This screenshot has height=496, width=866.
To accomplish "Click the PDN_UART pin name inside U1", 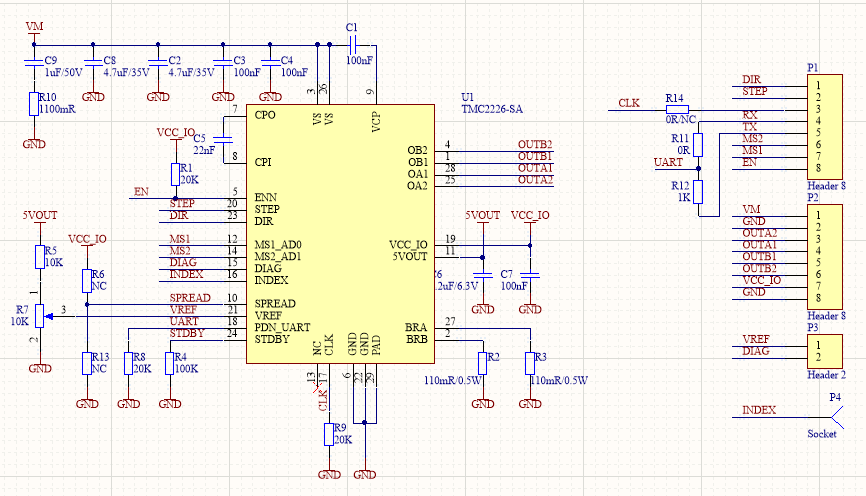I will point(282,328).
